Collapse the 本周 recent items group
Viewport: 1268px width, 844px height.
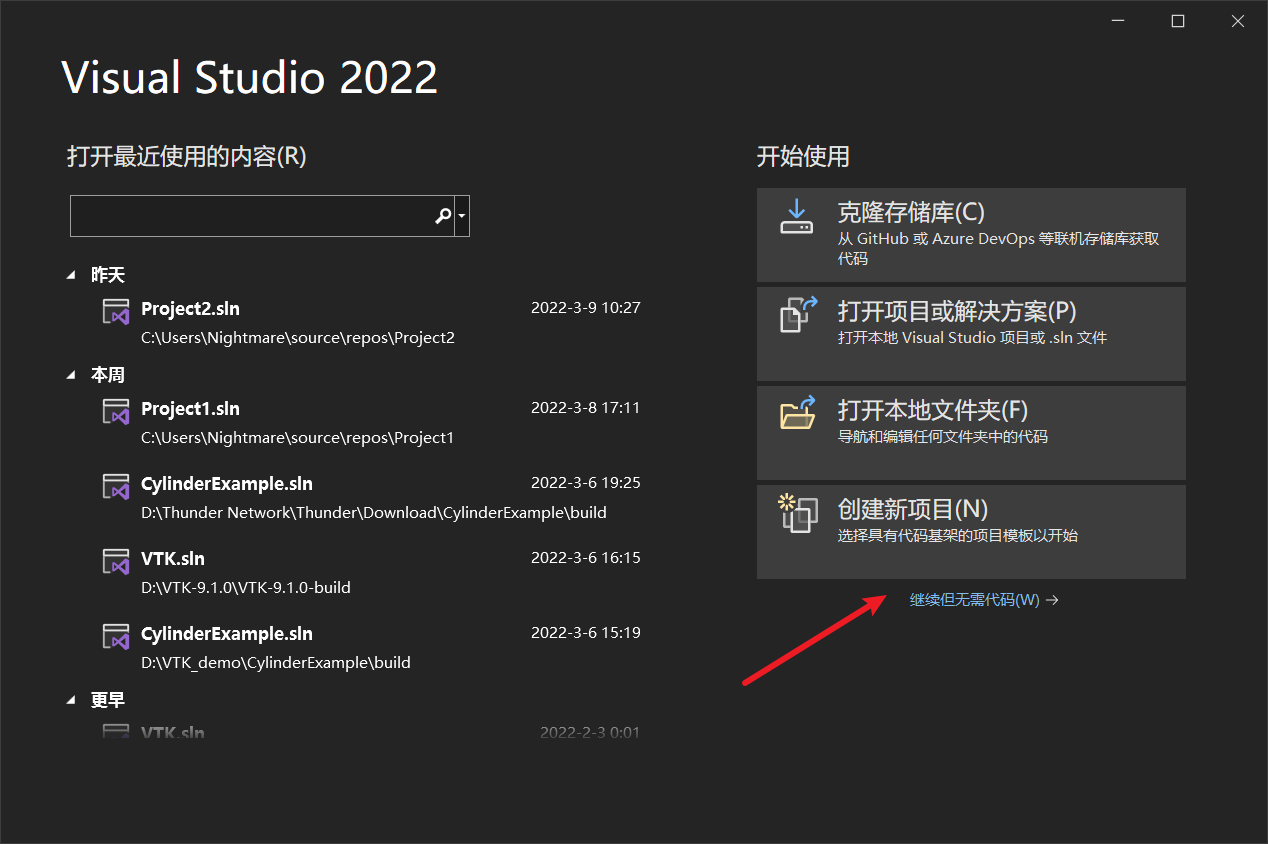tap(72, 374)
